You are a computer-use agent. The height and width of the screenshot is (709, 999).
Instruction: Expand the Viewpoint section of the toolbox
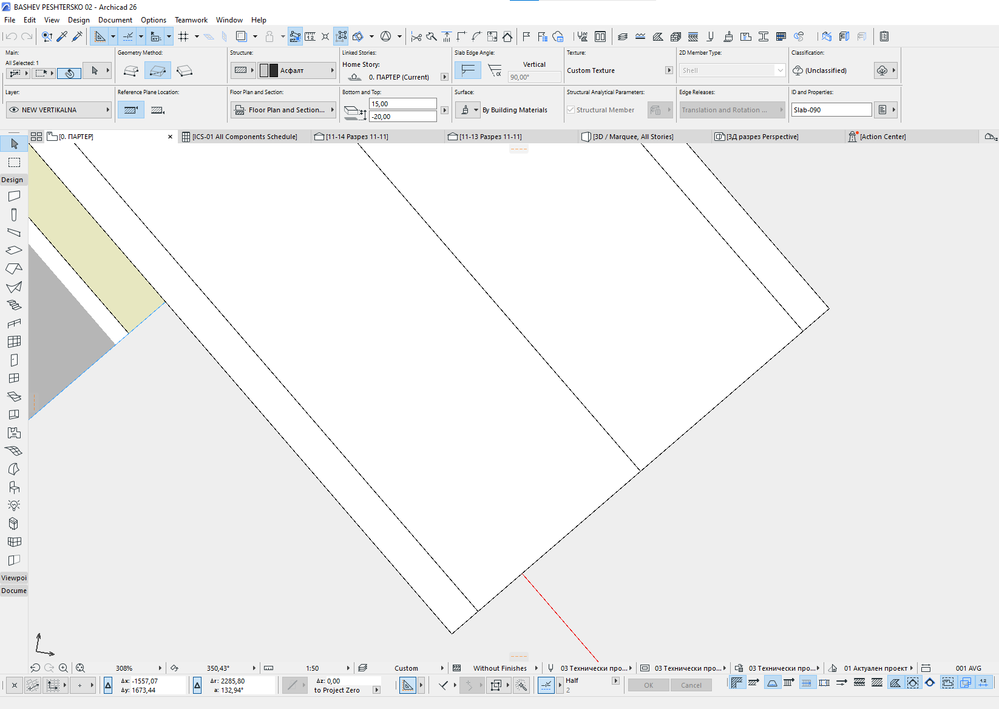[x=14, y=578]
